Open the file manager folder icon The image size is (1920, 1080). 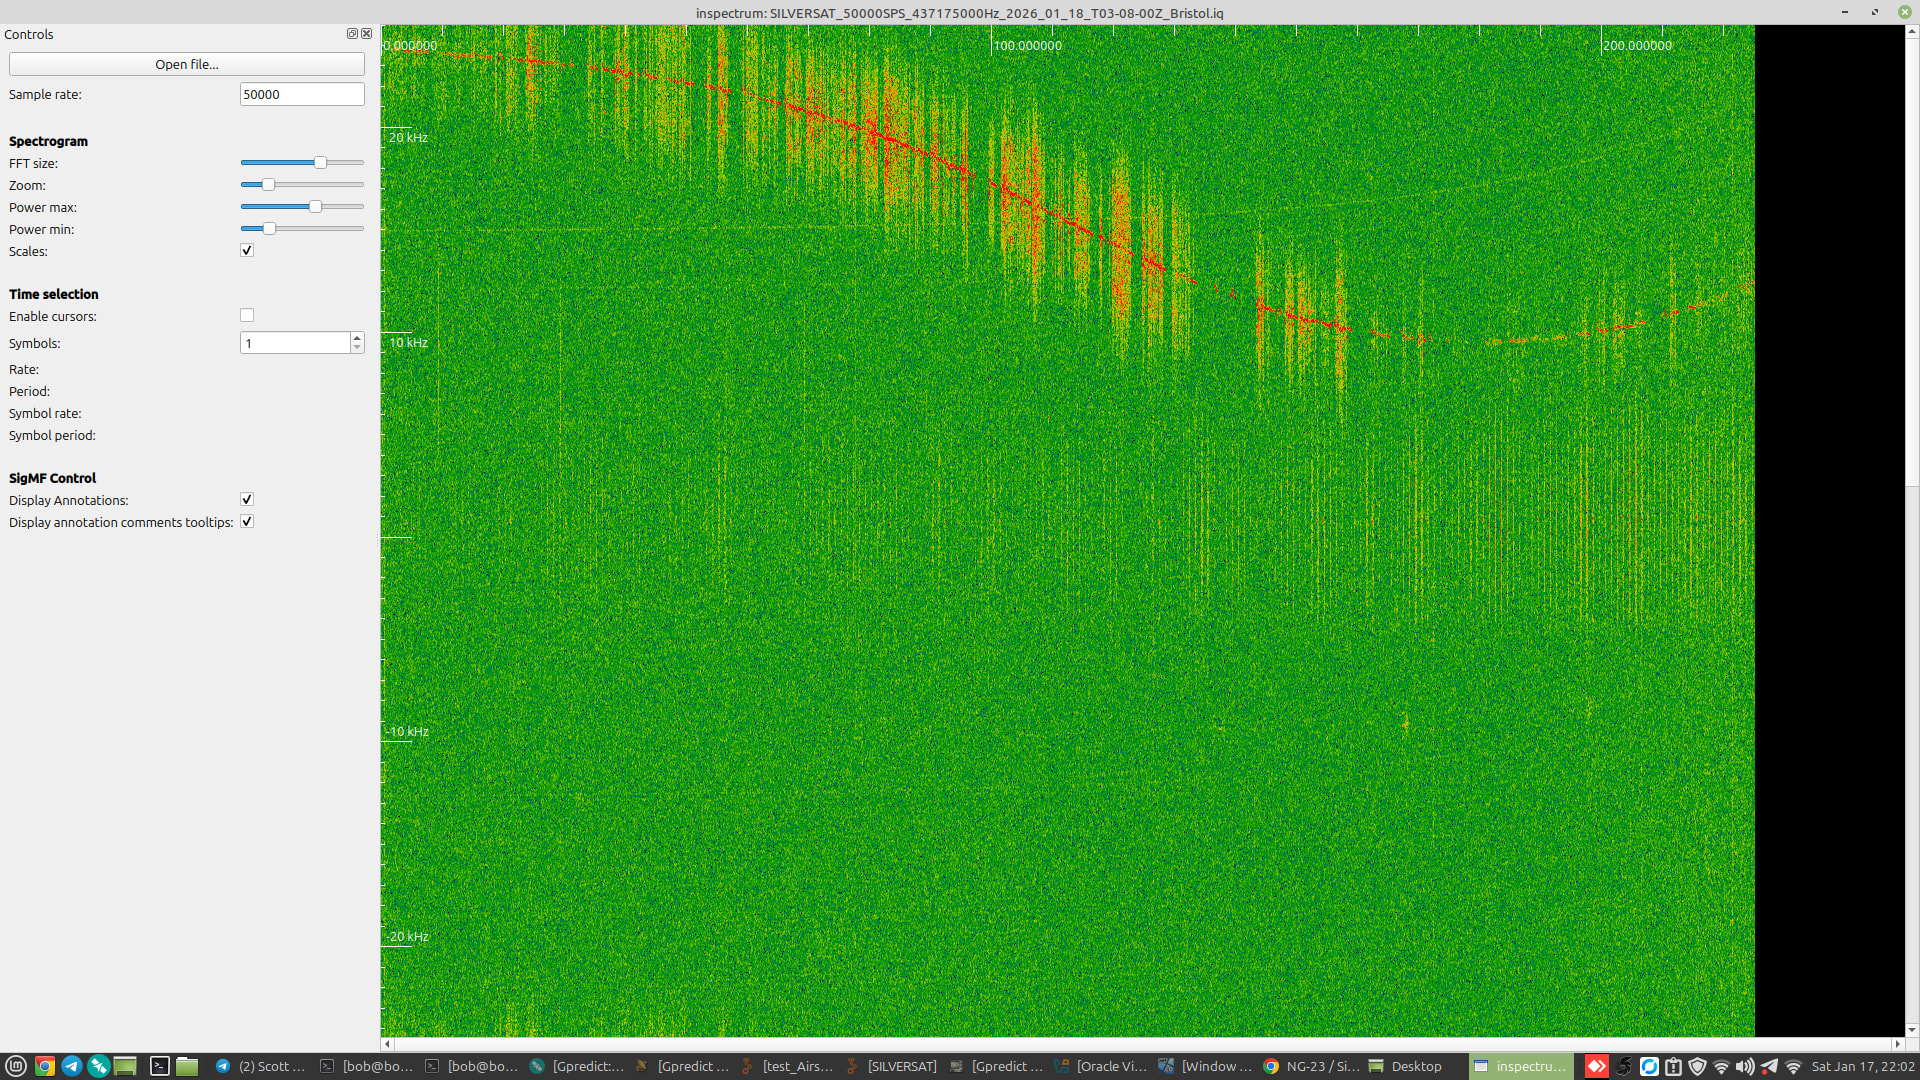pyautogui.click(x=187, y=1066)
